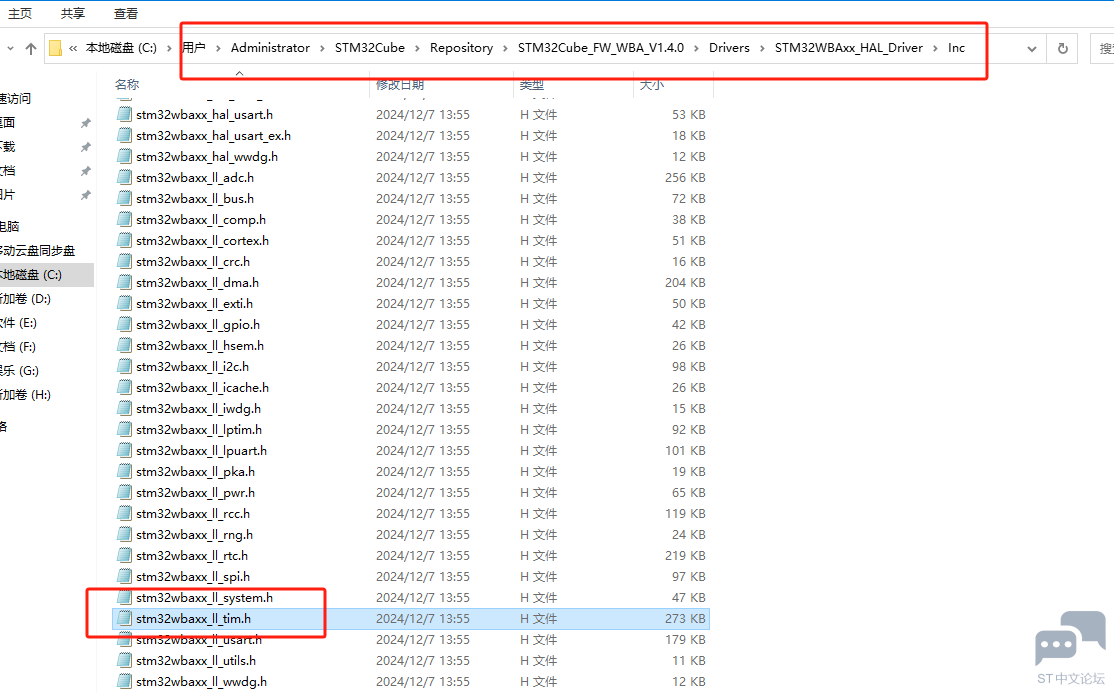Sort by 名称 column header
The width and height of the screenshot is (1114, 694).
click(x=126, y=85)
